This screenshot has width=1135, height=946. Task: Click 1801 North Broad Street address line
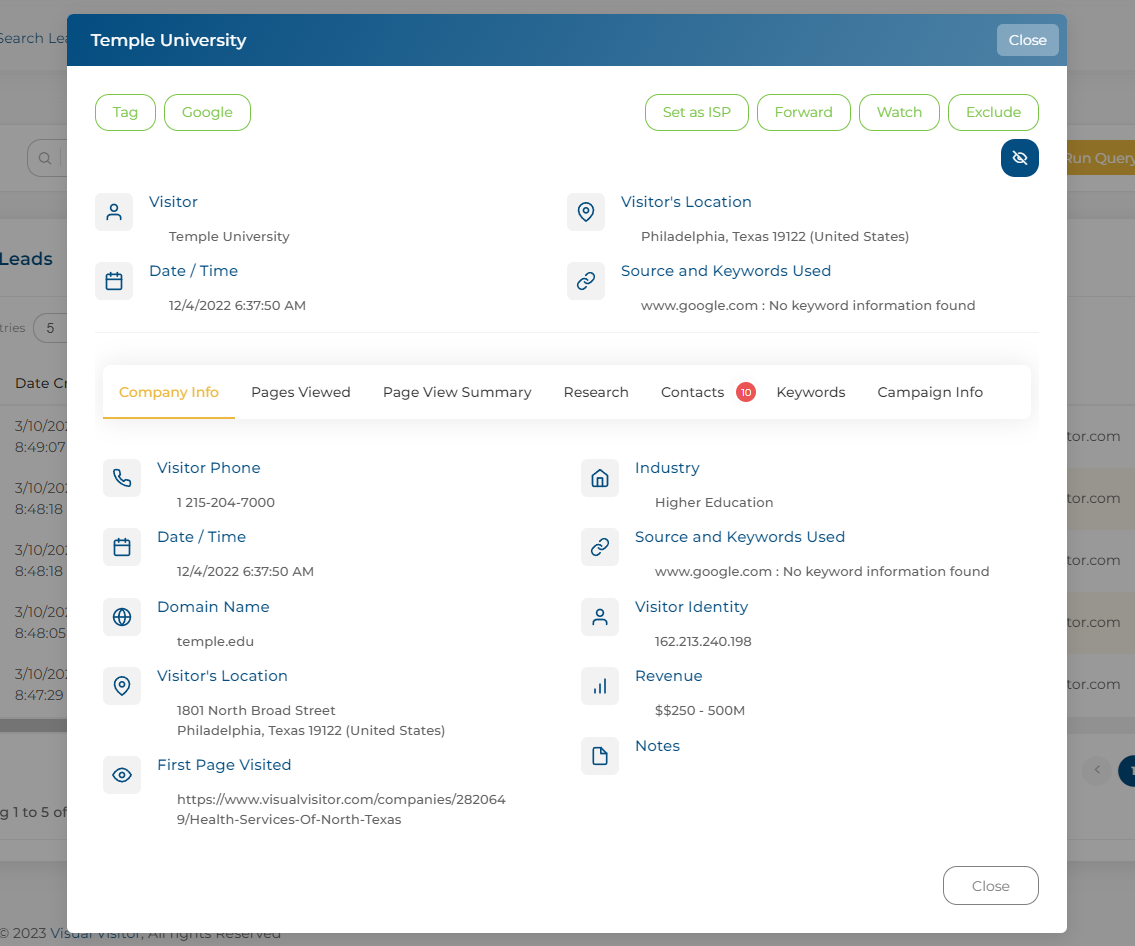[256, 710]
